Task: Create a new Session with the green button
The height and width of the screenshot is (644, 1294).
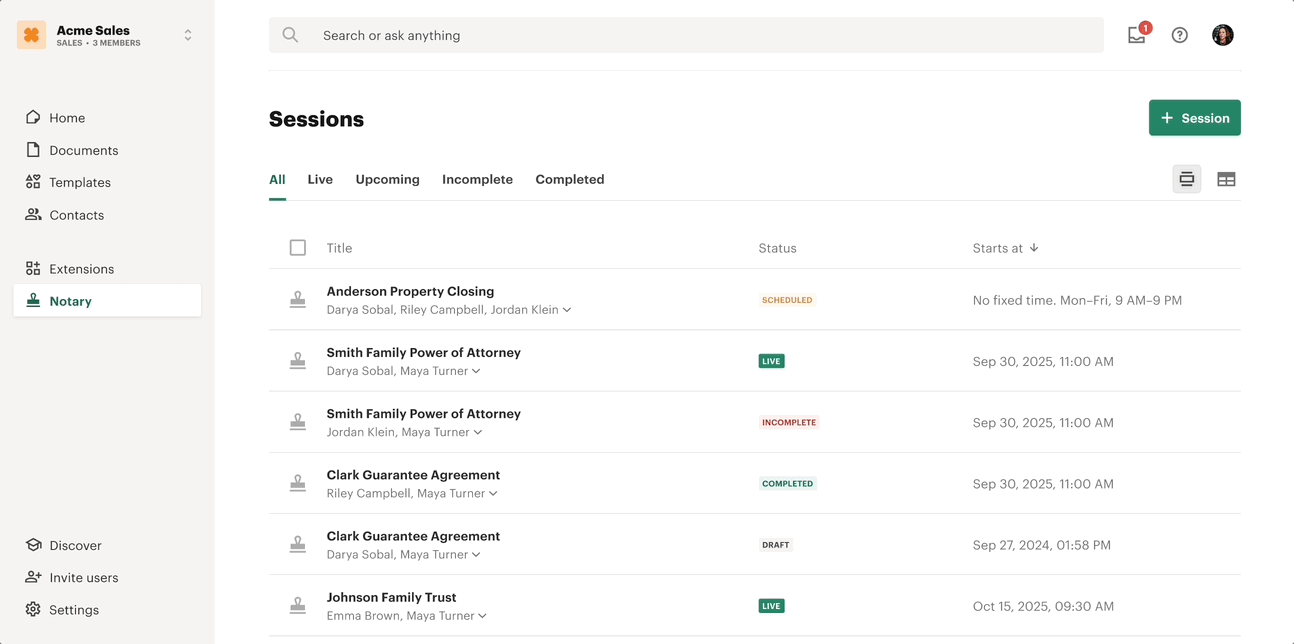Action: [1194, 118]
